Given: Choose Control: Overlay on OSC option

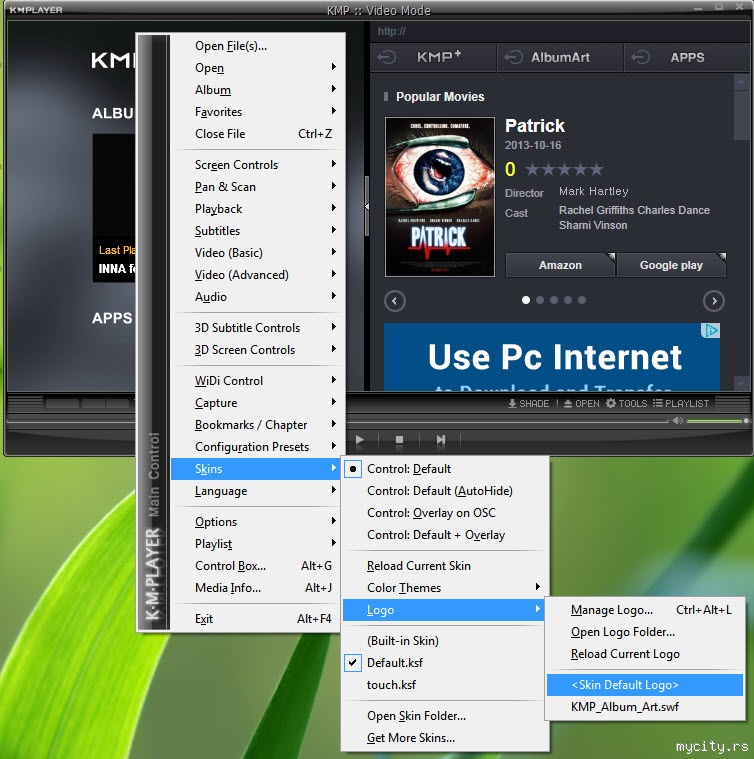Looking at the screenshot, I should 445,513.
